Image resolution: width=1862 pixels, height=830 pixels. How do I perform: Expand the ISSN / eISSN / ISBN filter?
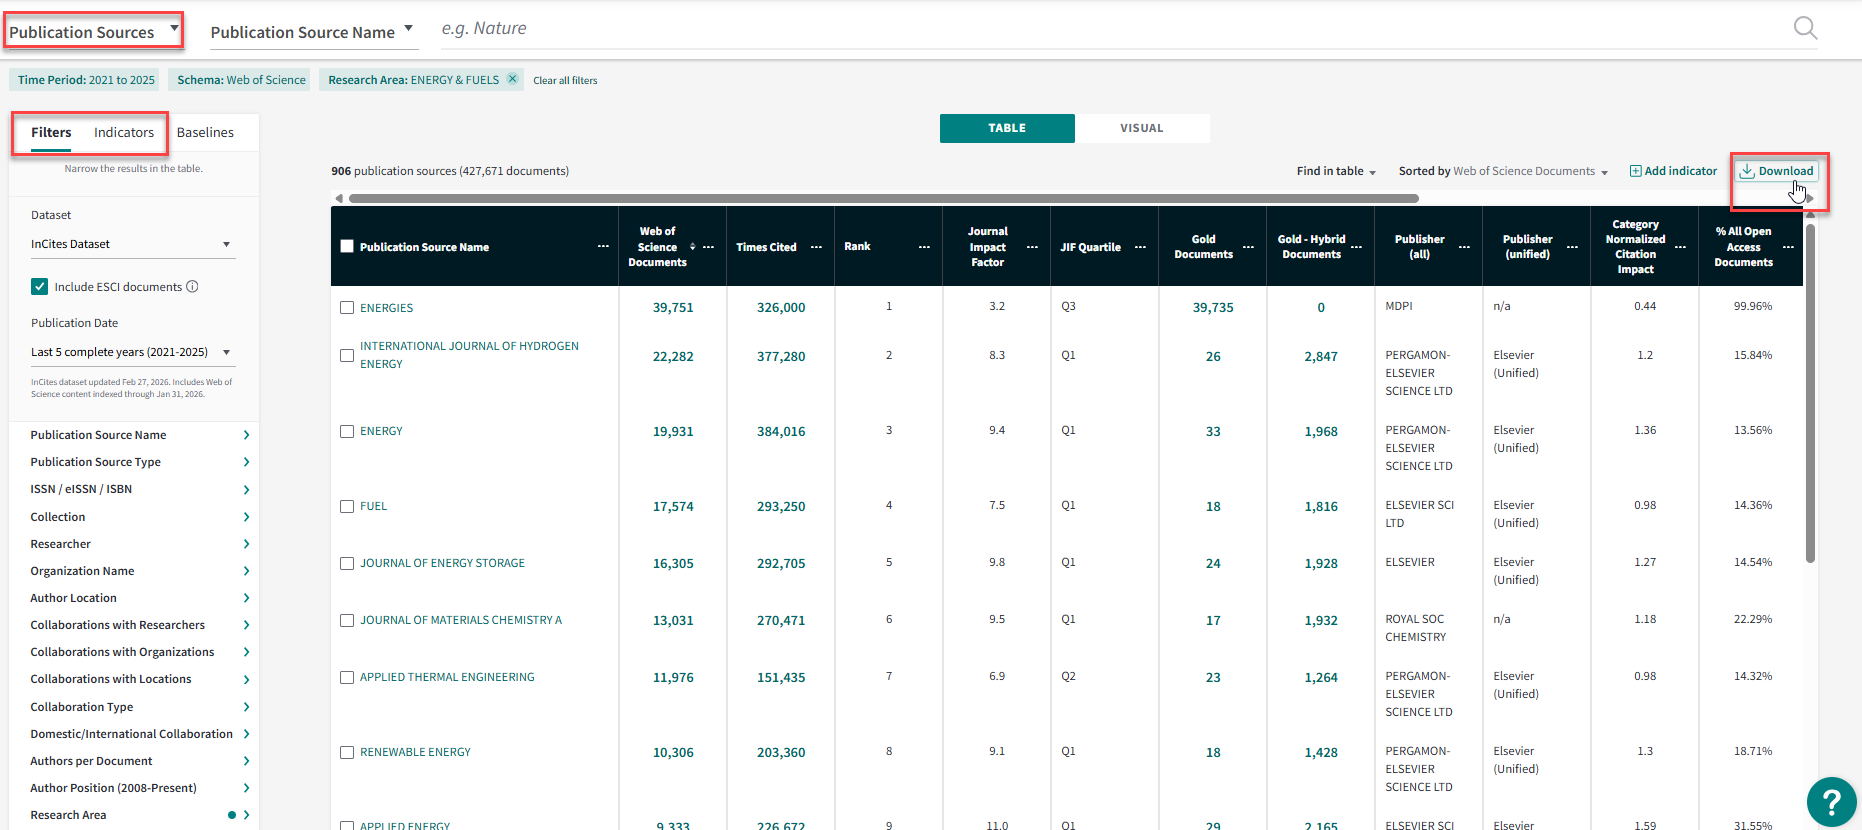click(139, 489)
